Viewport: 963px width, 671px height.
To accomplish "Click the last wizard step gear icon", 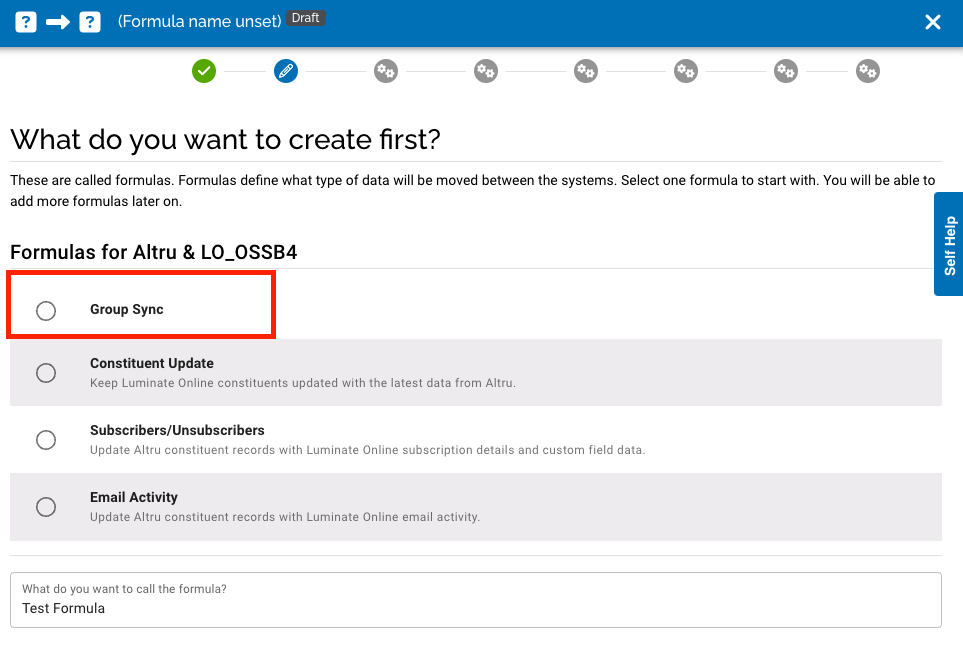I will 868,71.
